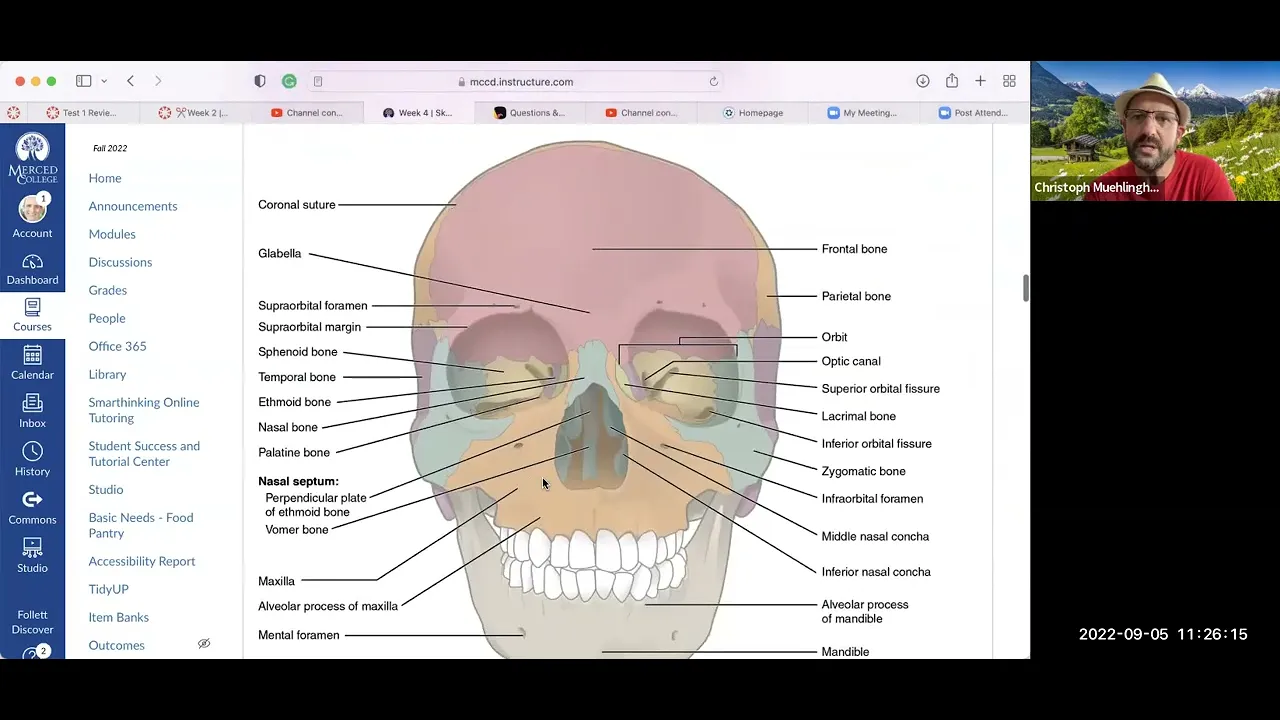Click the Frontal bone label
1280x720 pixels.
click(854, 249)
